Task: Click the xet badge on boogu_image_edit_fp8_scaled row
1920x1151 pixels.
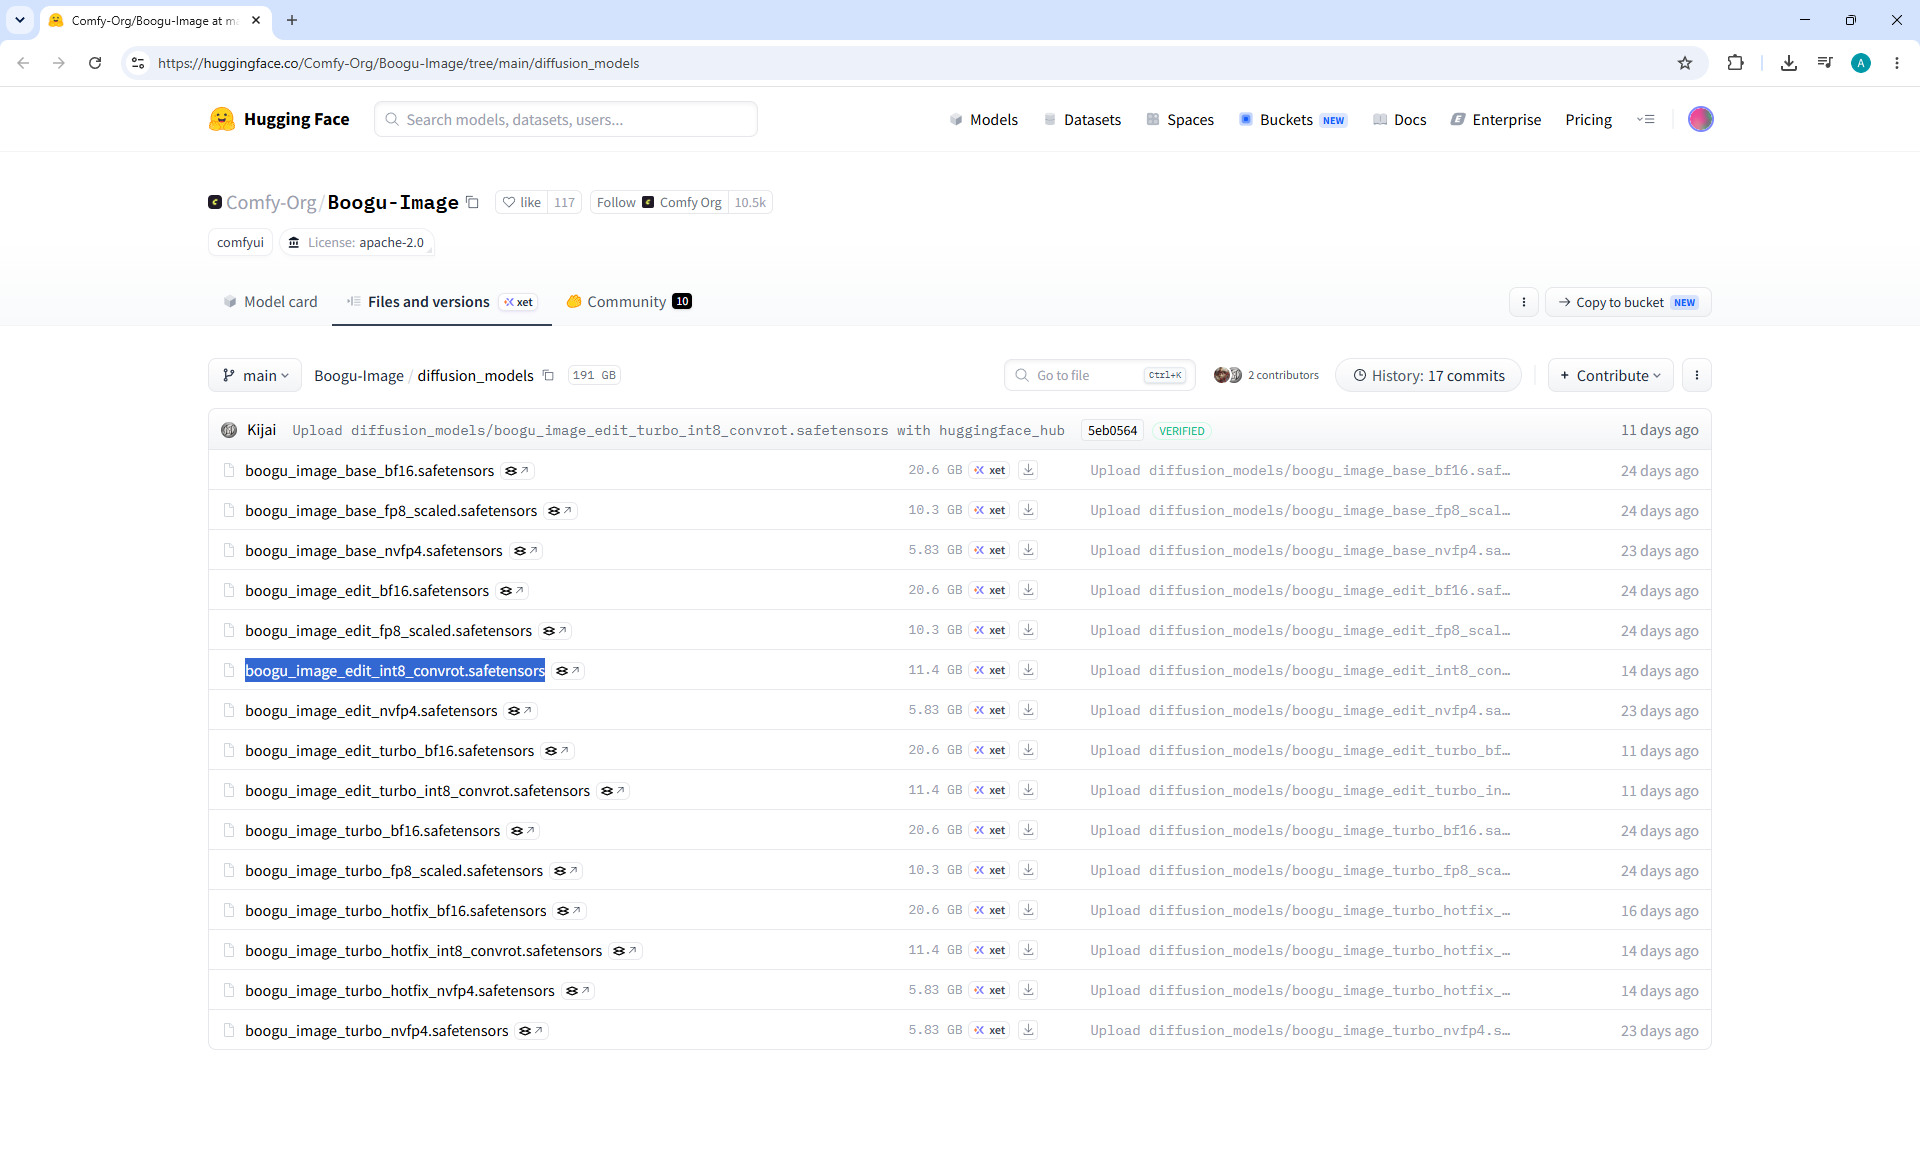Action: click(x=990, y=630)
